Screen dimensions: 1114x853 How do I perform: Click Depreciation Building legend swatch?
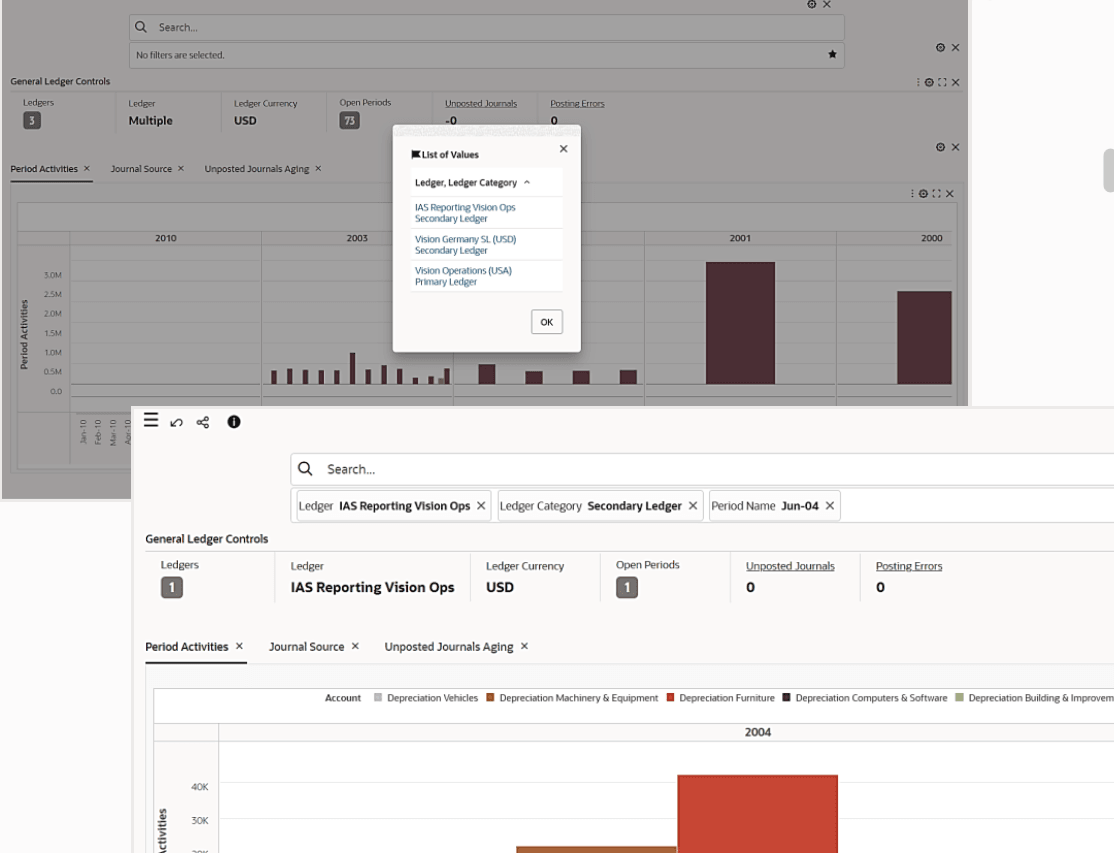(959, 697)
